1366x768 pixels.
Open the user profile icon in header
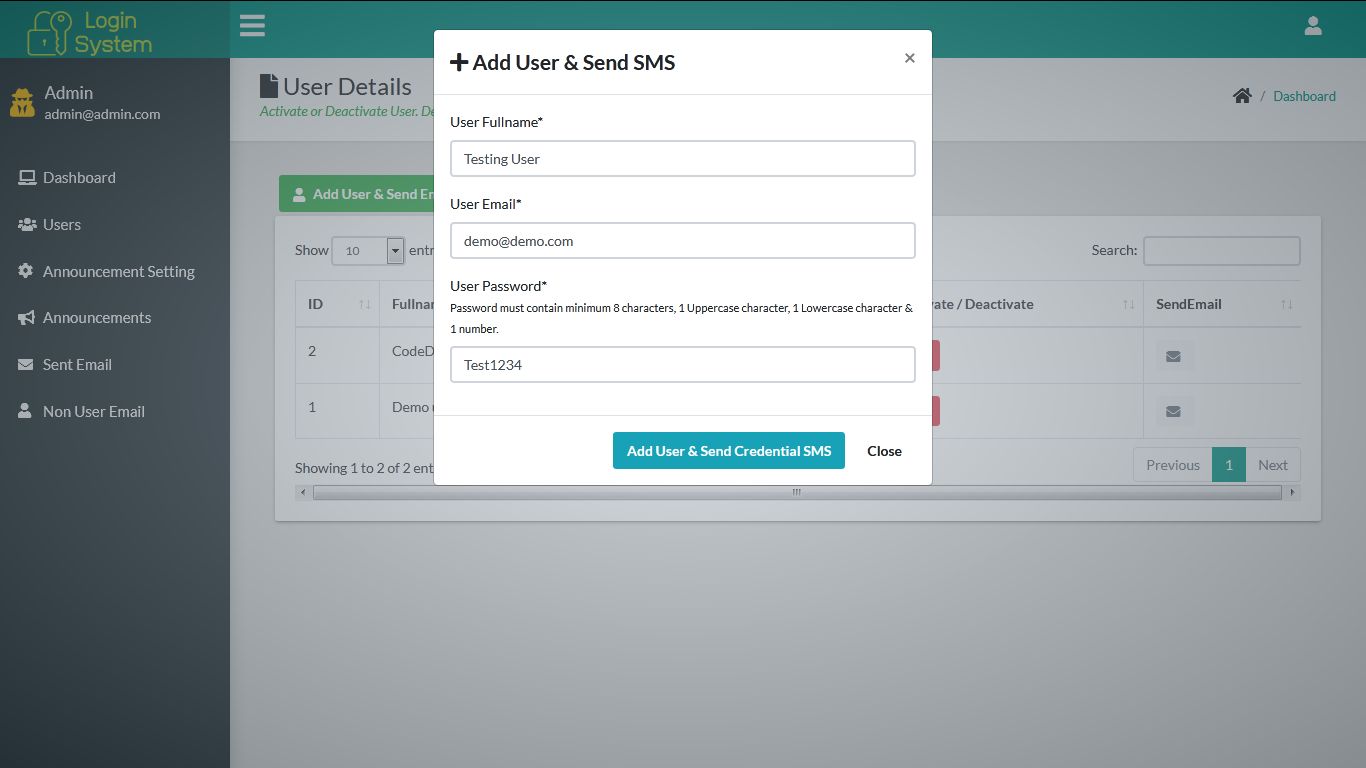click(1313, 26)
